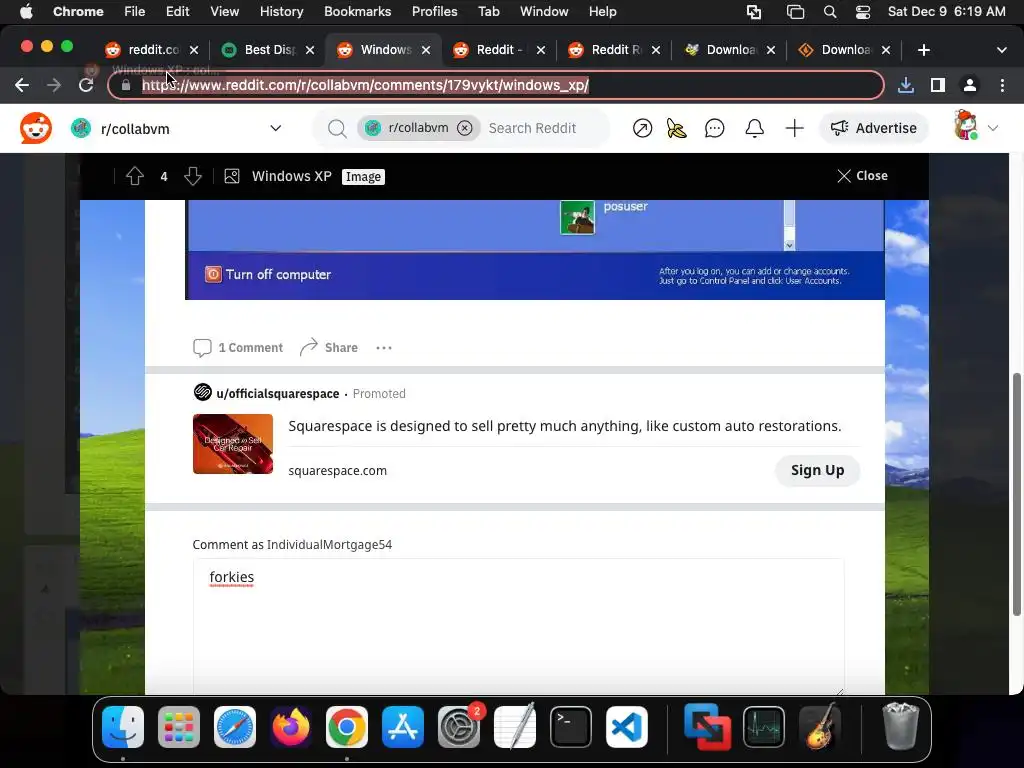Click the search magnifier in Reddit header
Viewport: 1024px width, 768px height.
pos(337,129)
